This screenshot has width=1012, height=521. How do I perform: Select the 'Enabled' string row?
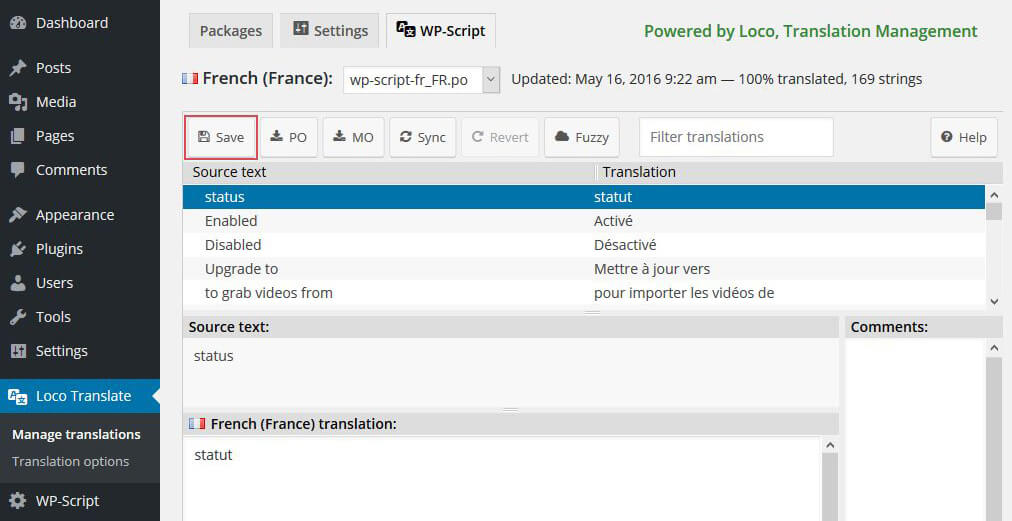point(583,221)
